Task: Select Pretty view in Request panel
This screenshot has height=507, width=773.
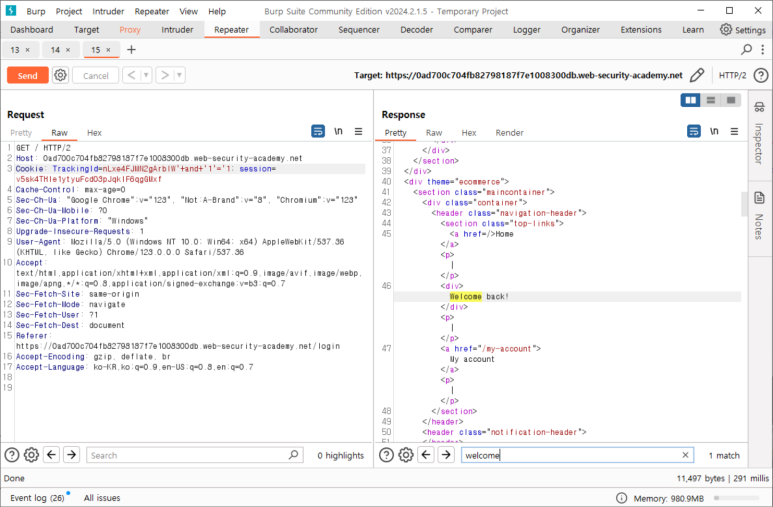Action: pyautogui.click(x=21, y=133)
